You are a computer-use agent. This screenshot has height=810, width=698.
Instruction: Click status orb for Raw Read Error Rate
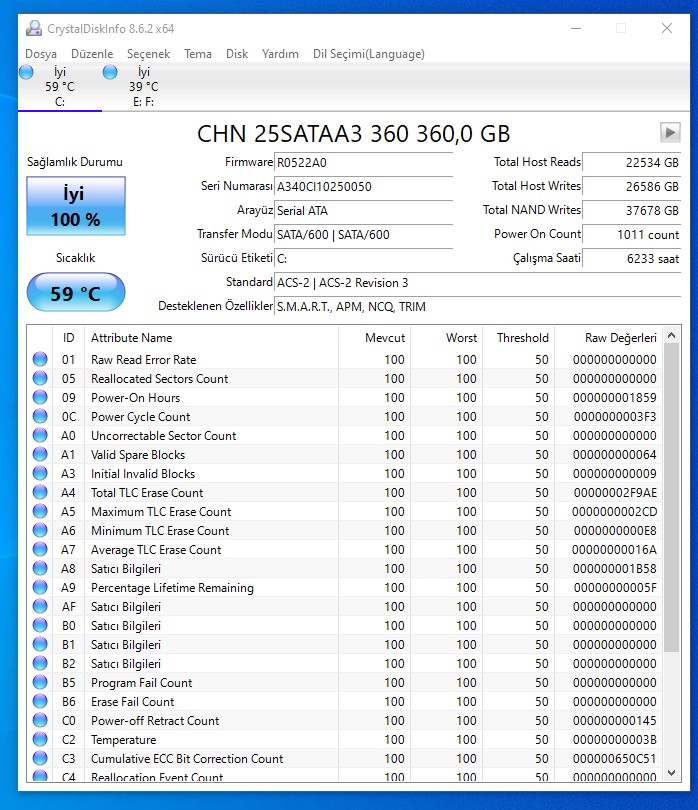pyautogui.click(x=40, y=360)
